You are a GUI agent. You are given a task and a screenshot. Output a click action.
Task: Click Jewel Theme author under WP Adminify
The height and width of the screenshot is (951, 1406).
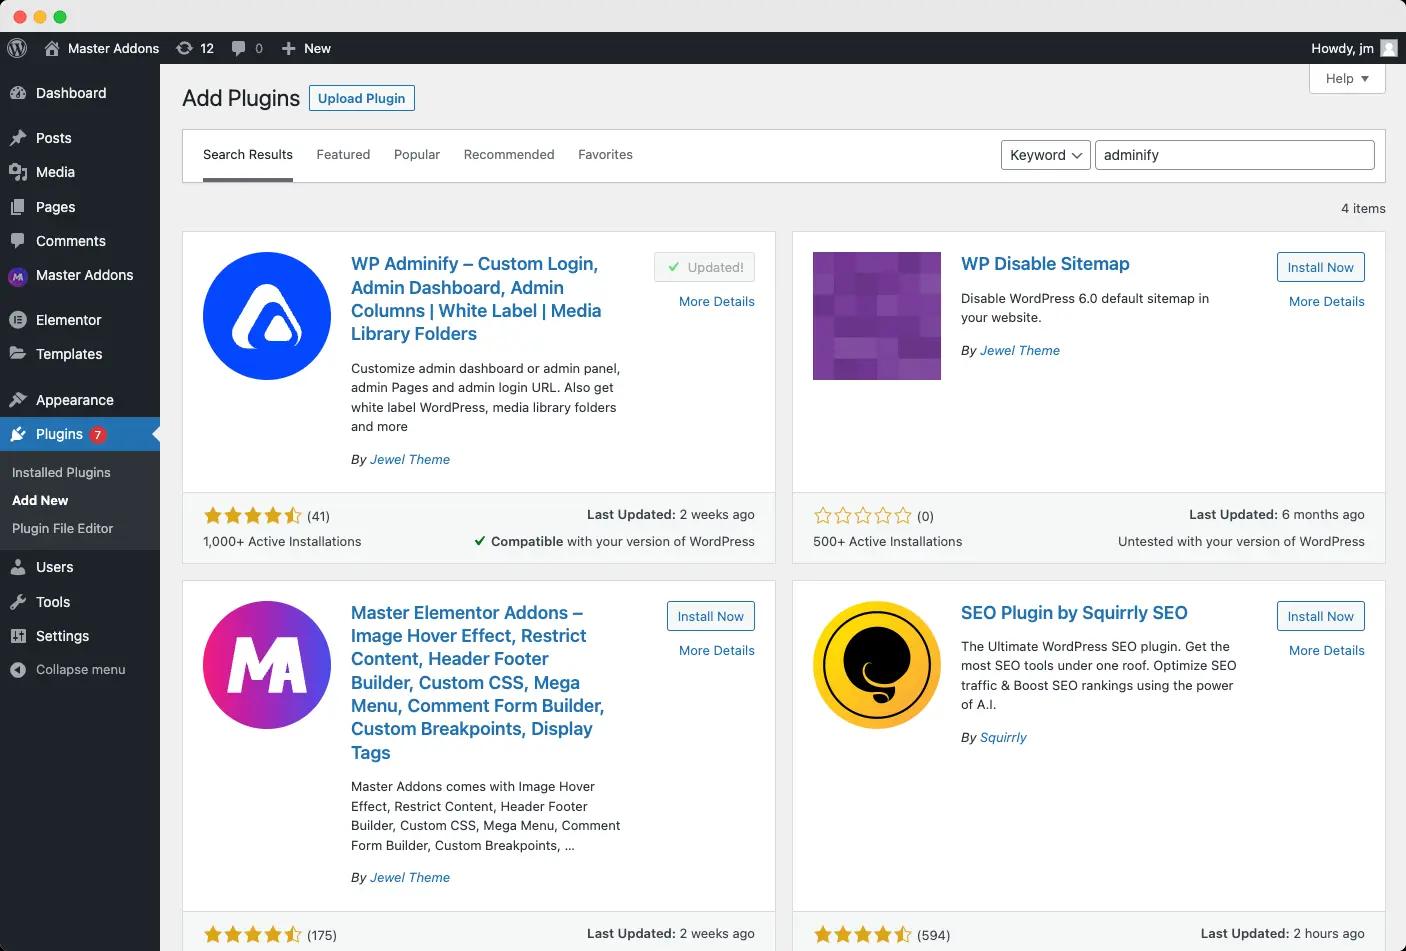tap(410, 459)
